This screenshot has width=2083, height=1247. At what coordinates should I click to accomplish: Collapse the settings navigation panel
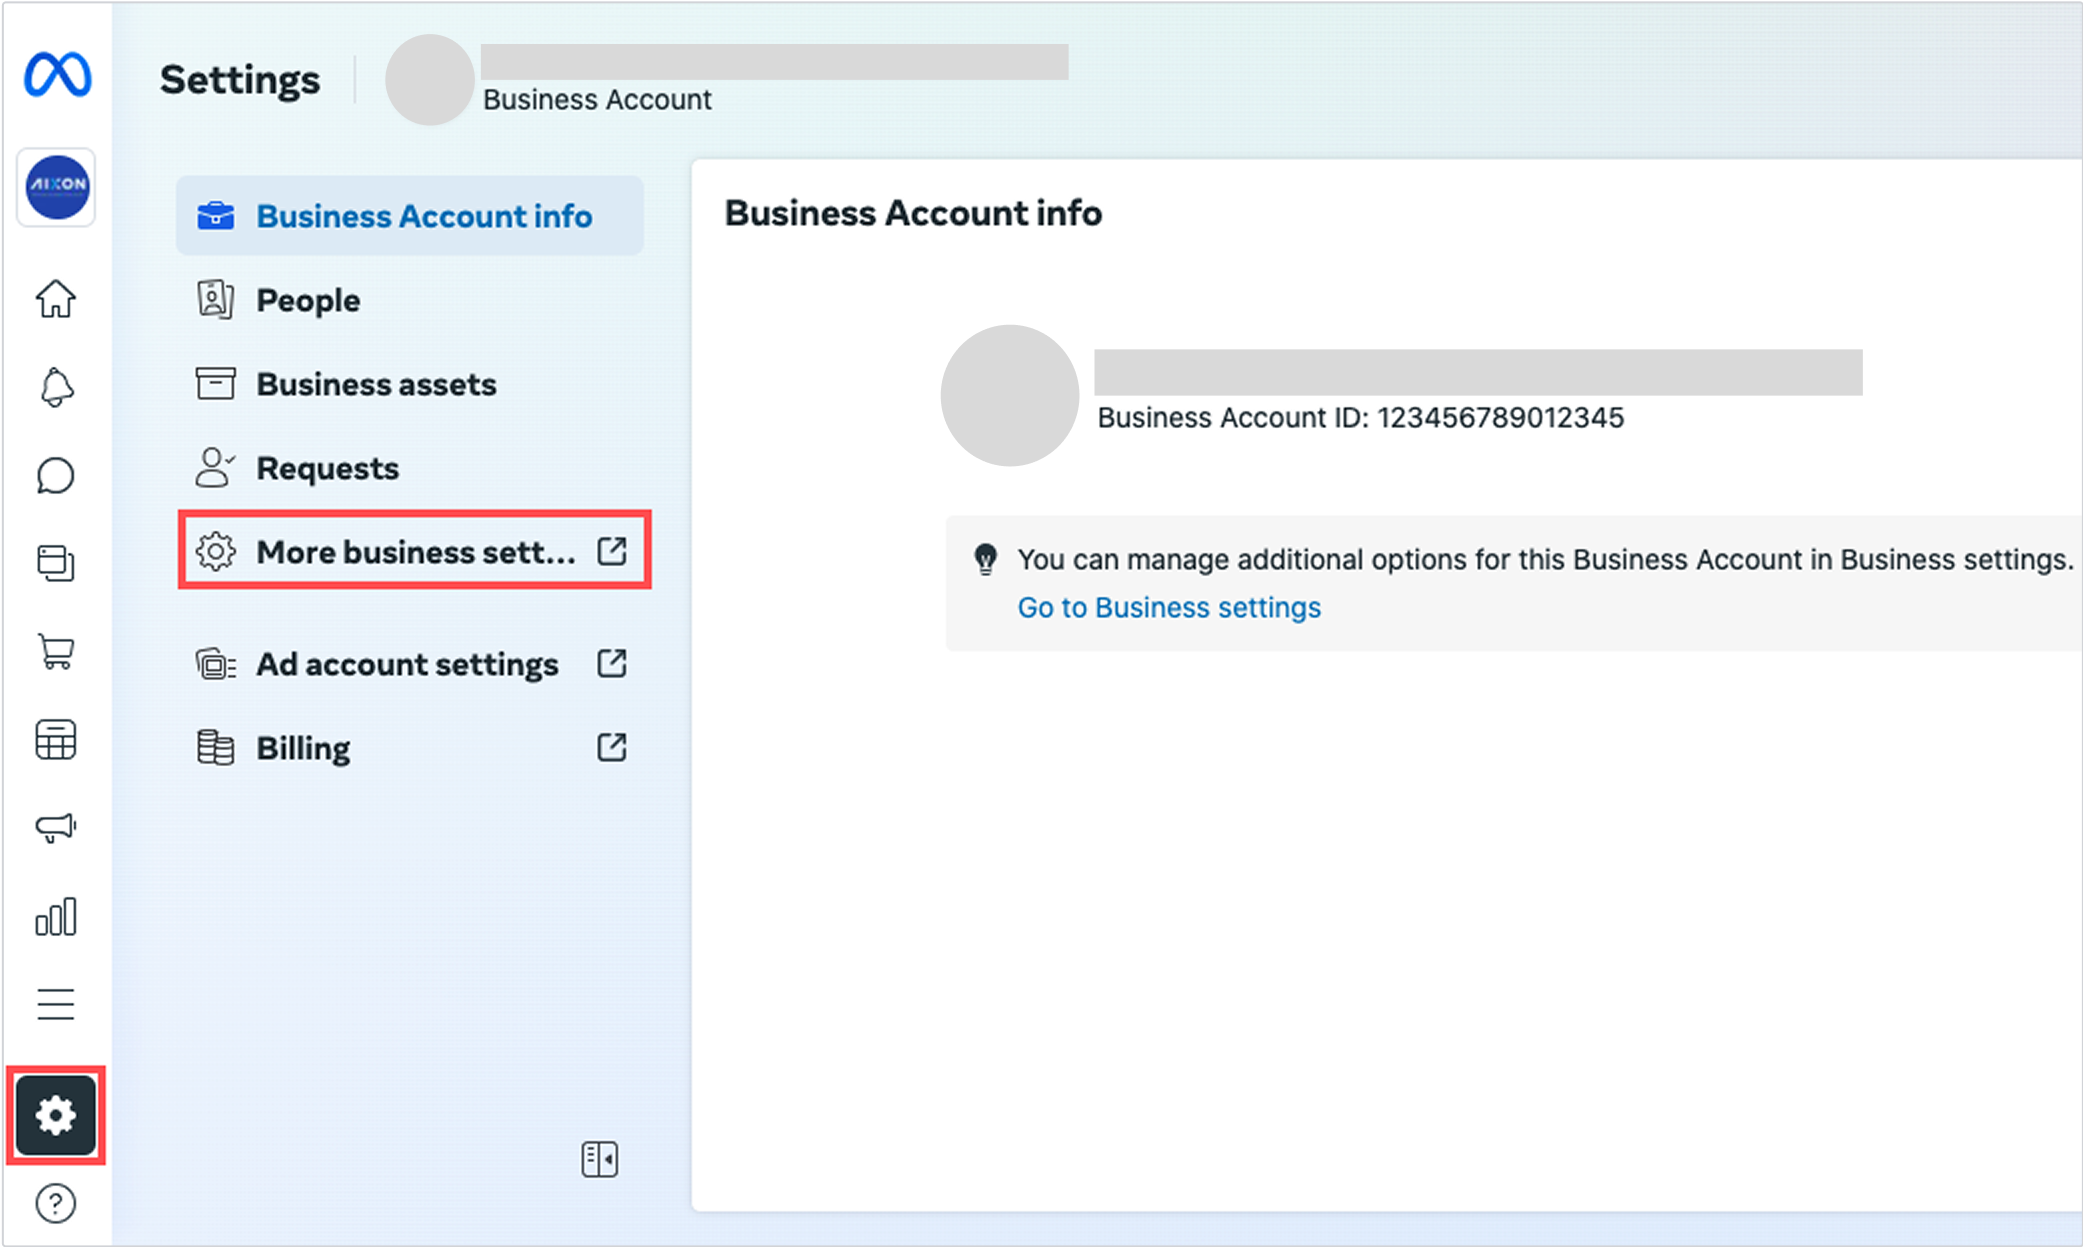tap(599, 1159)
